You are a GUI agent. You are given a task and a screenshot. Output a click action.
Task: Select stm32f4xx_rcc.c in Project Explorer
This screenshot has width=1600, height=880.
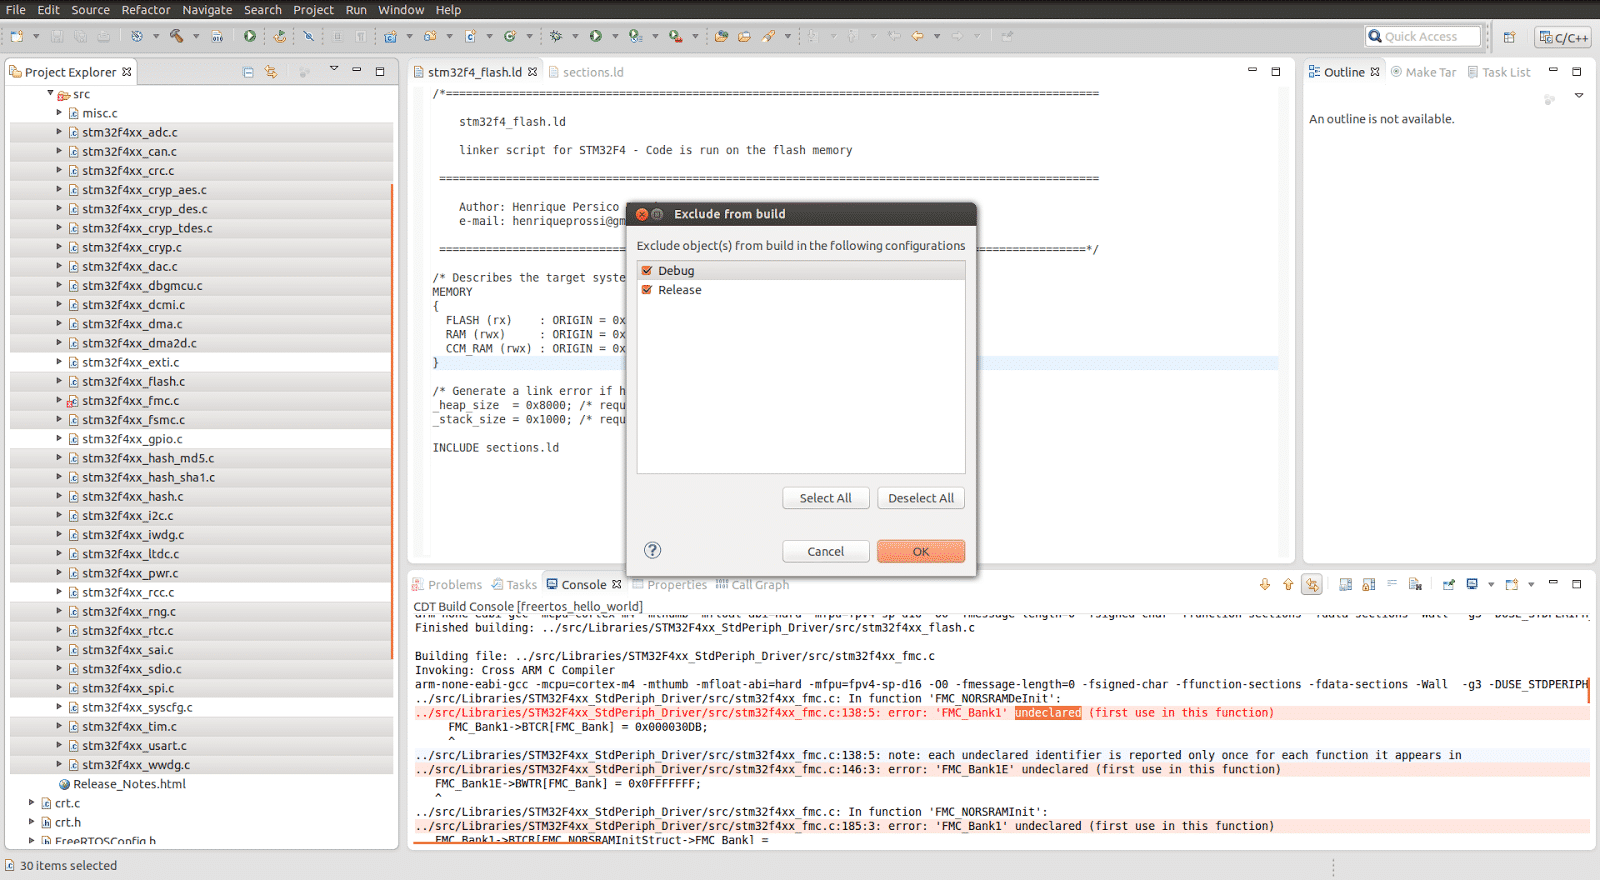point(128,592)
